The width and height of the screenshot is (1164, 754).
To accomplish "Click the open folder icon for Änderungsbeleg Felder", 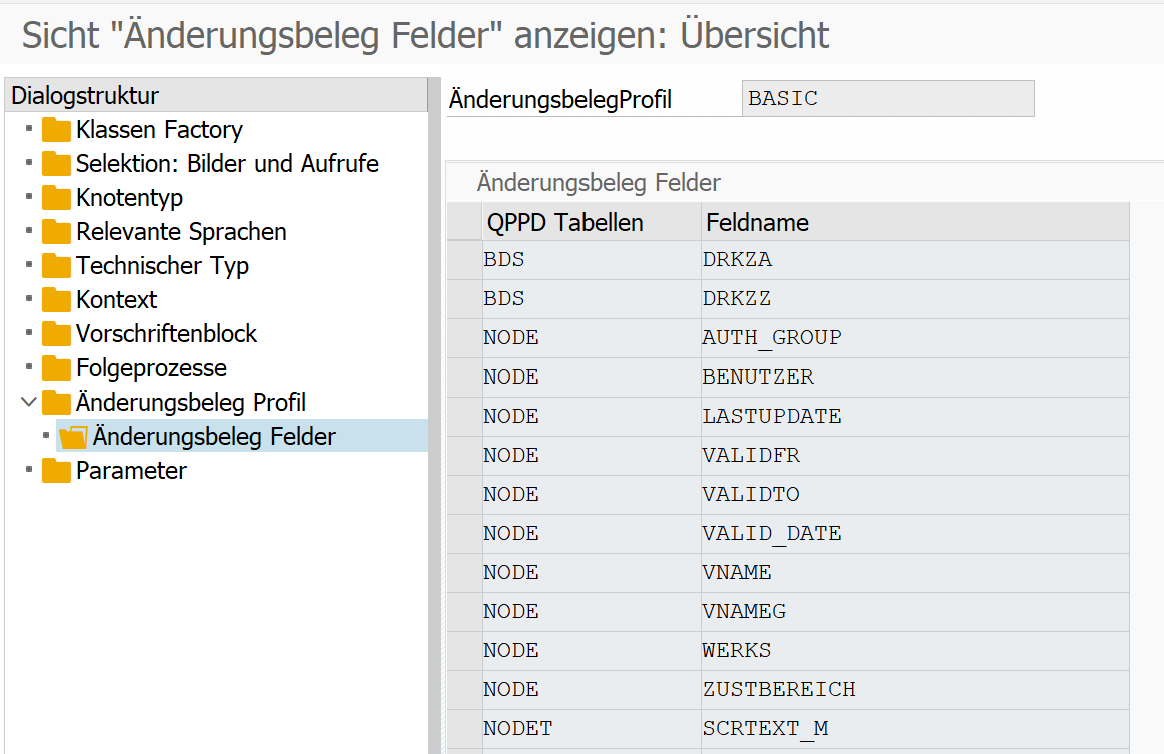I will click(x=73, y=437).
